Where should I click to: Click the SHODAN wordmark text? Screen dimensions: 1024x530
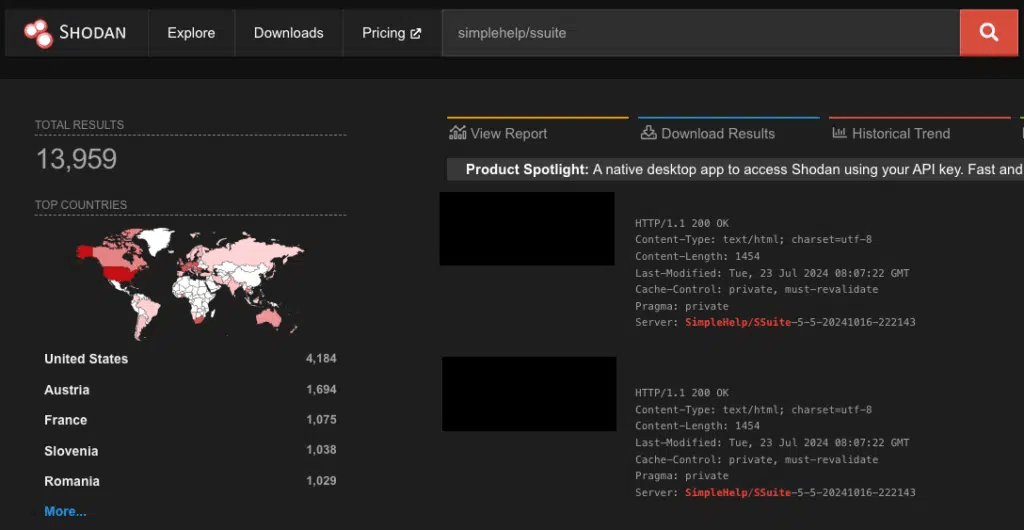click(x=92, y=33)
